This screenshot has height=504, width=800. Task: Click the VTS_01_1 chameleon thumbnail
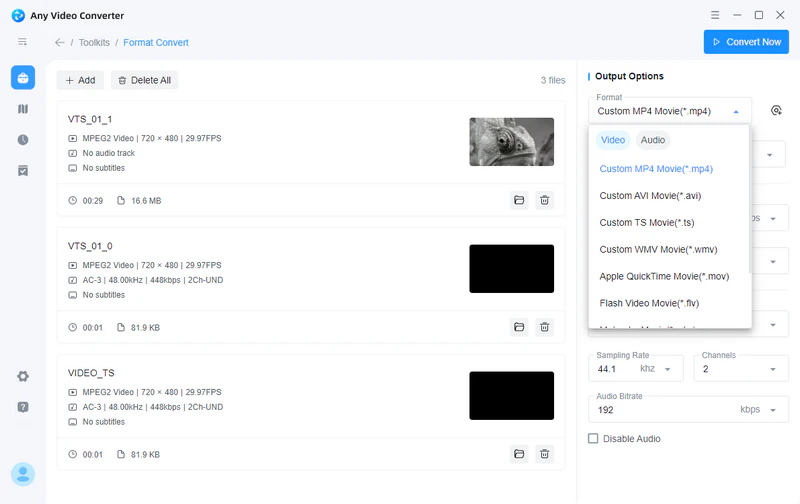point(511,142)
